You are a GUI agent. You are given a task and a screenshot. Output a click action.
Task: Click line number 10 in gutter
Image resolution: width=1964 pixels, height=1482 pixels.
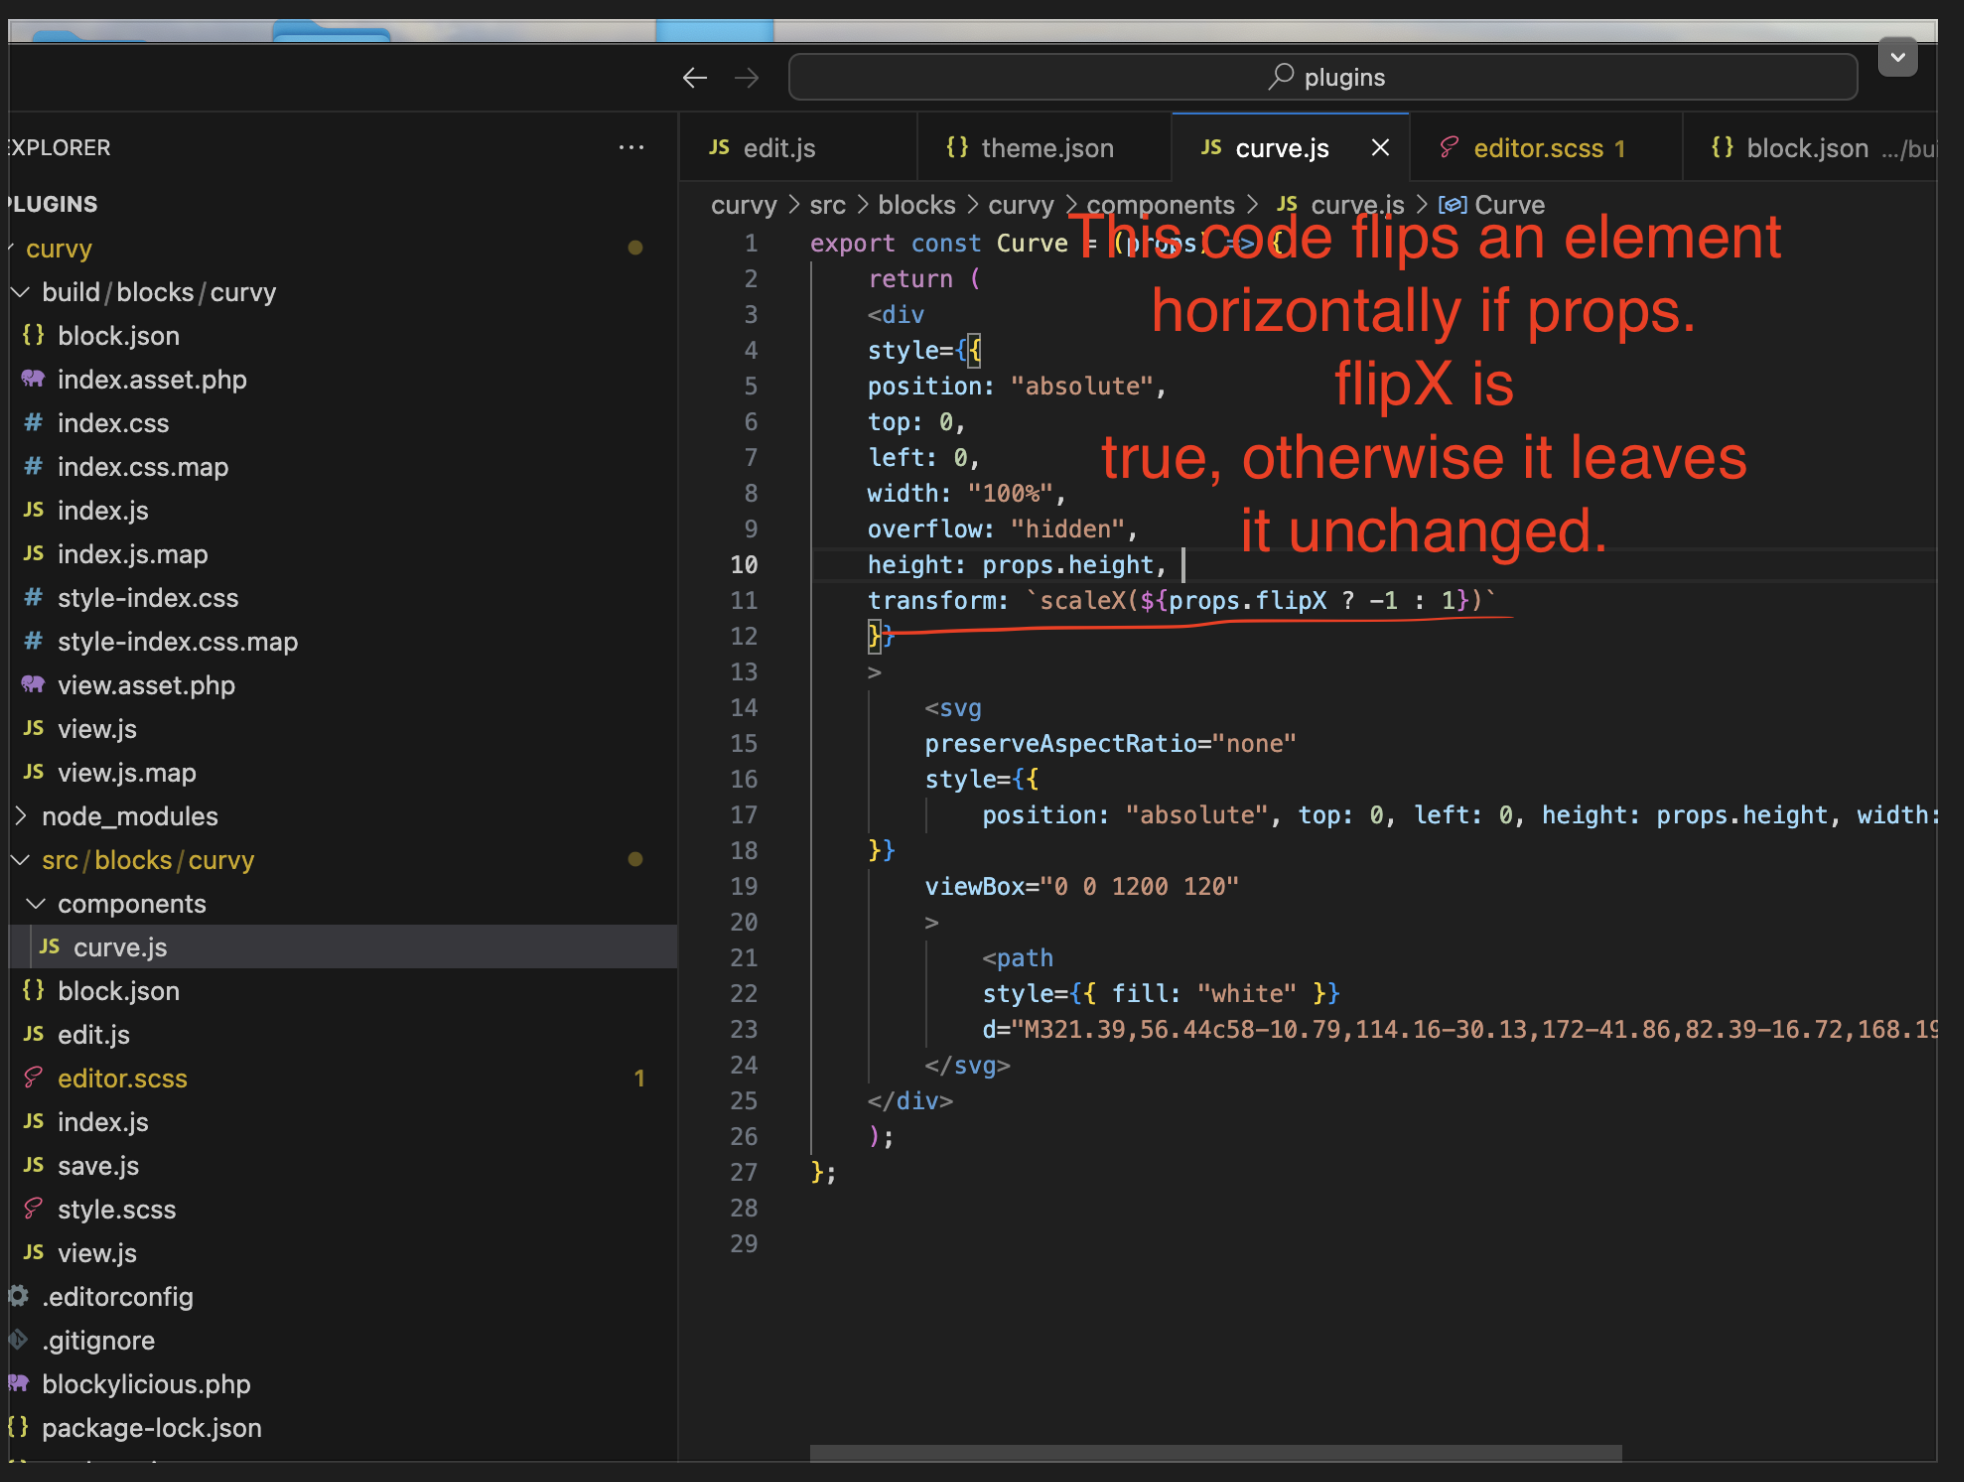click(x=744, y=565)
